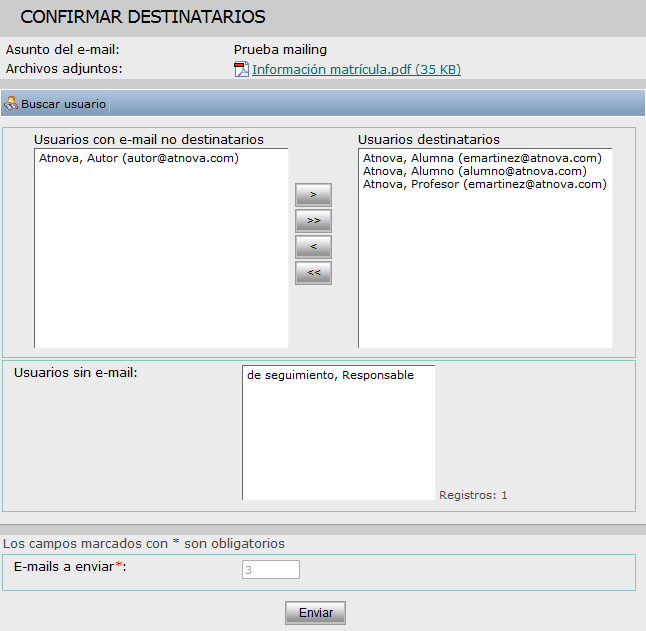Click the Usuarios sin e-mail label

[x=76, y=372]
